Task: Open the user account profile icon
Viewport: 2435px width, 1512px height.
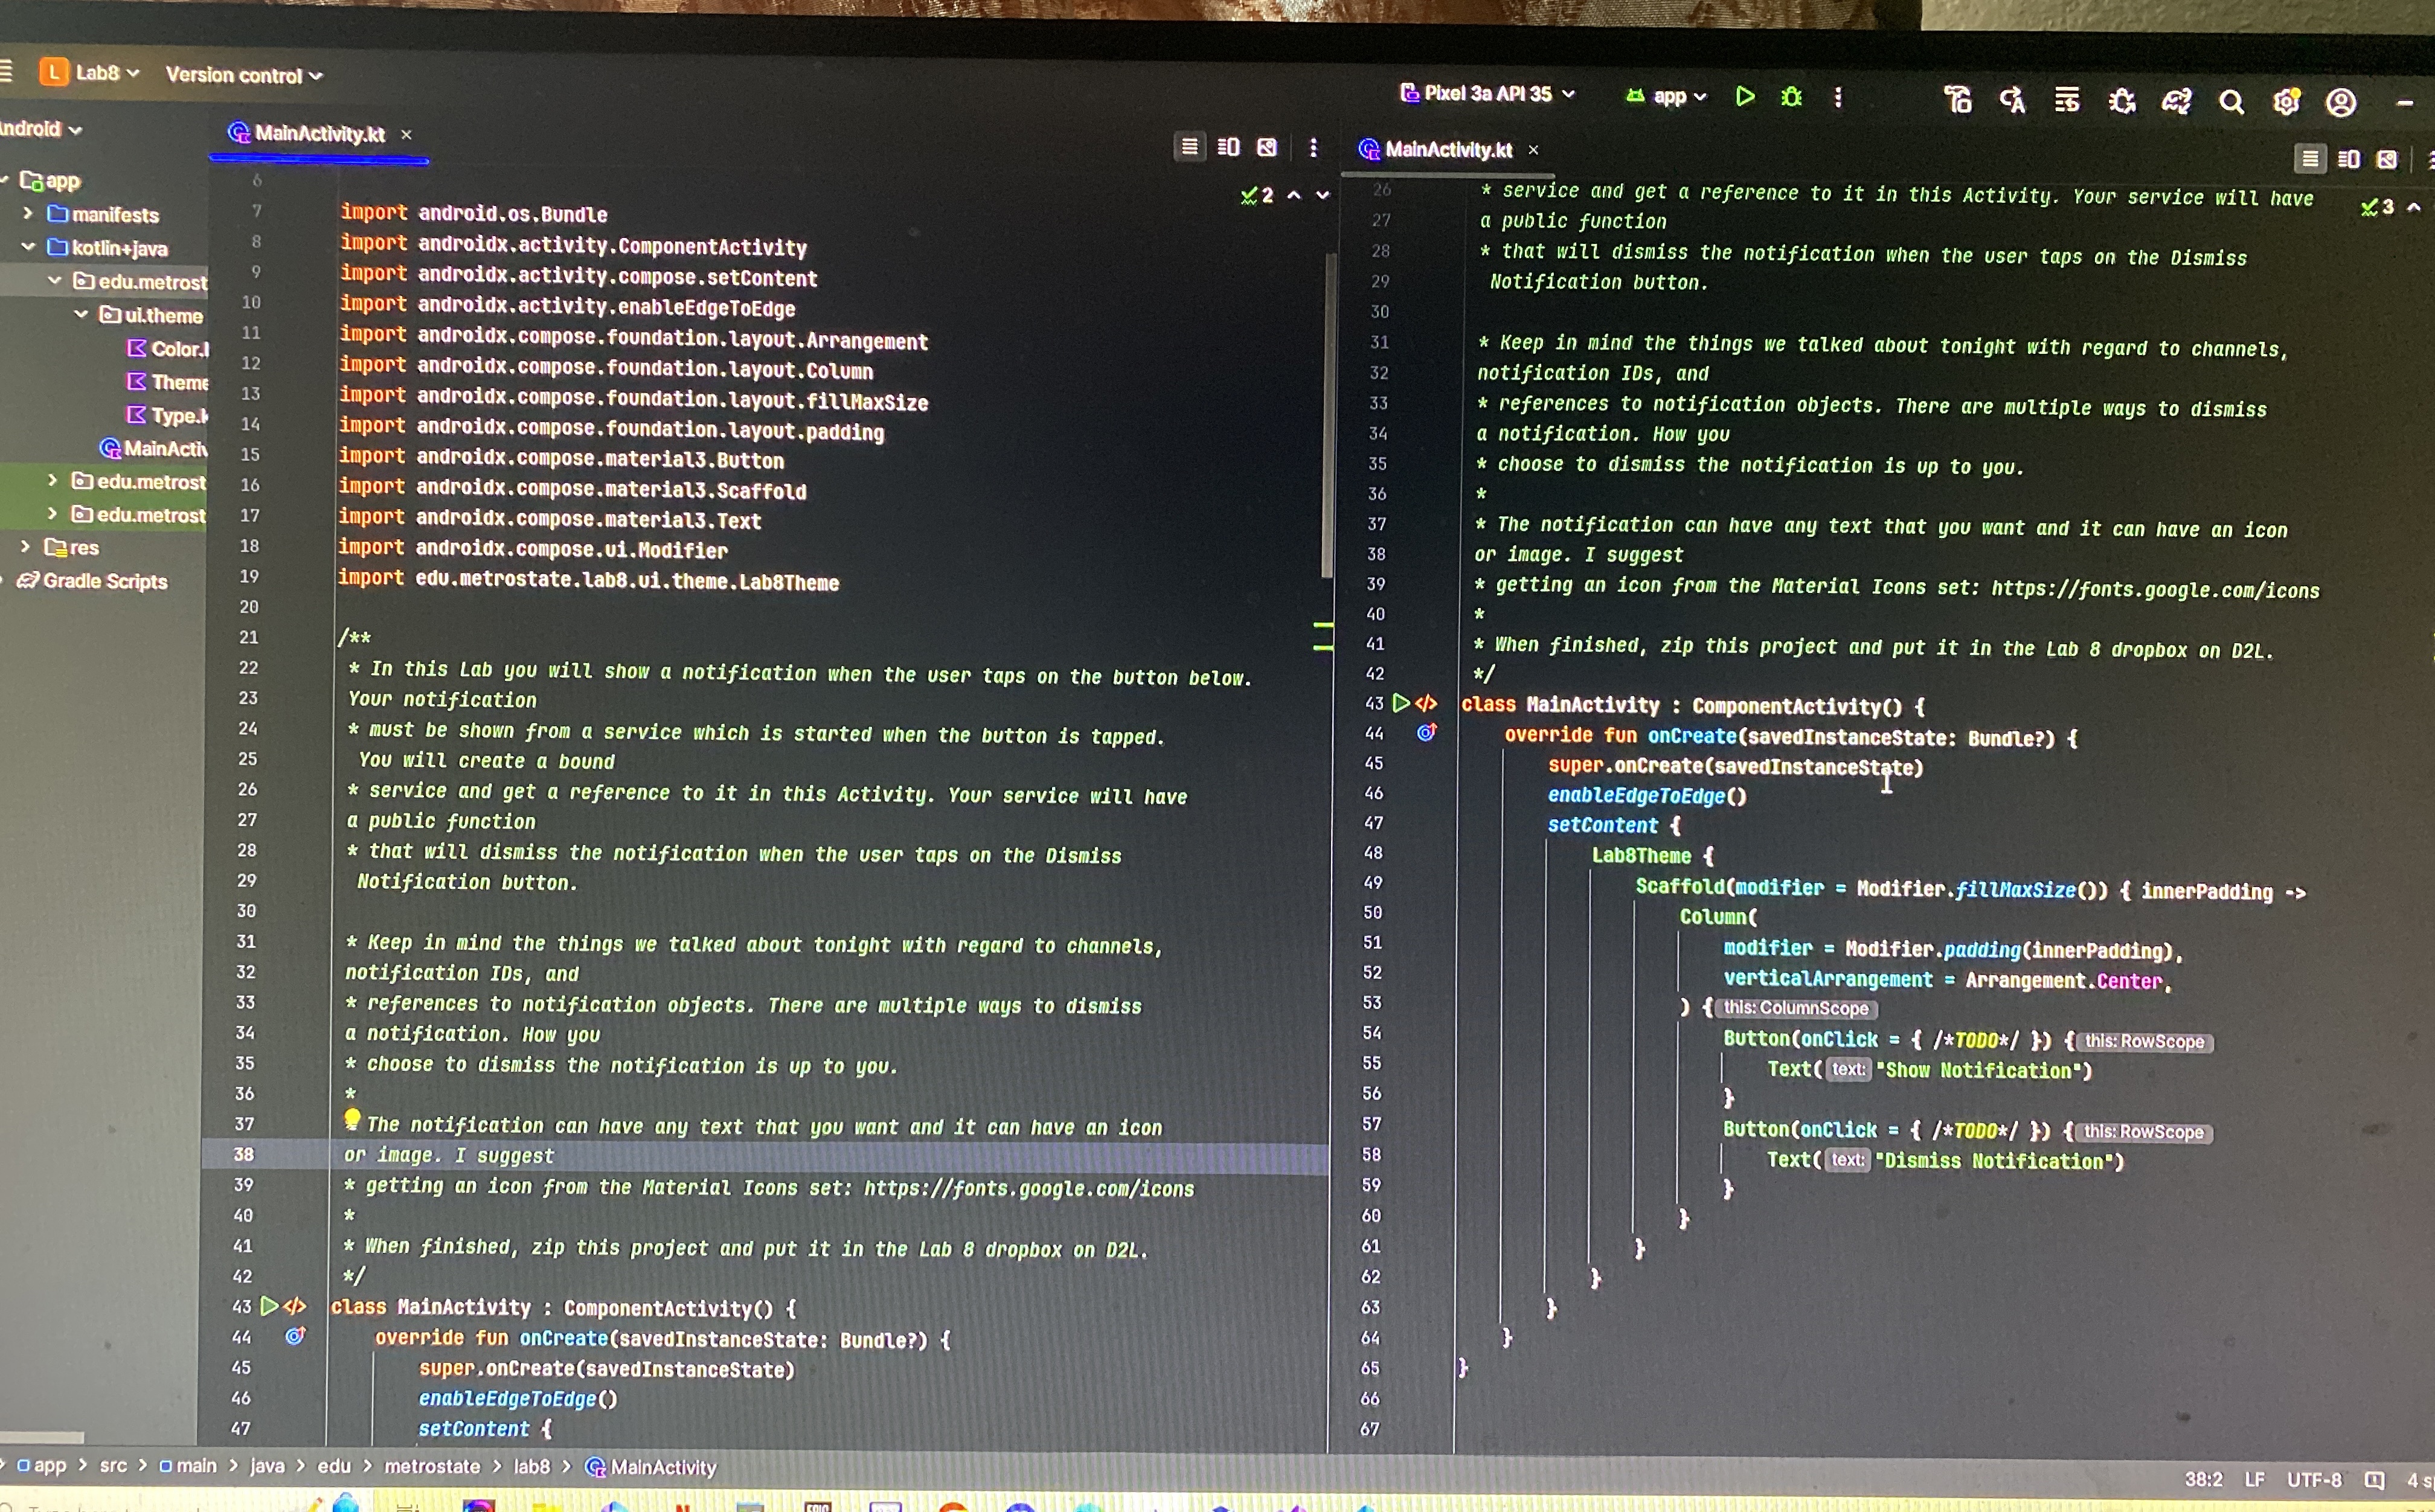Action: coord(2341,101)
